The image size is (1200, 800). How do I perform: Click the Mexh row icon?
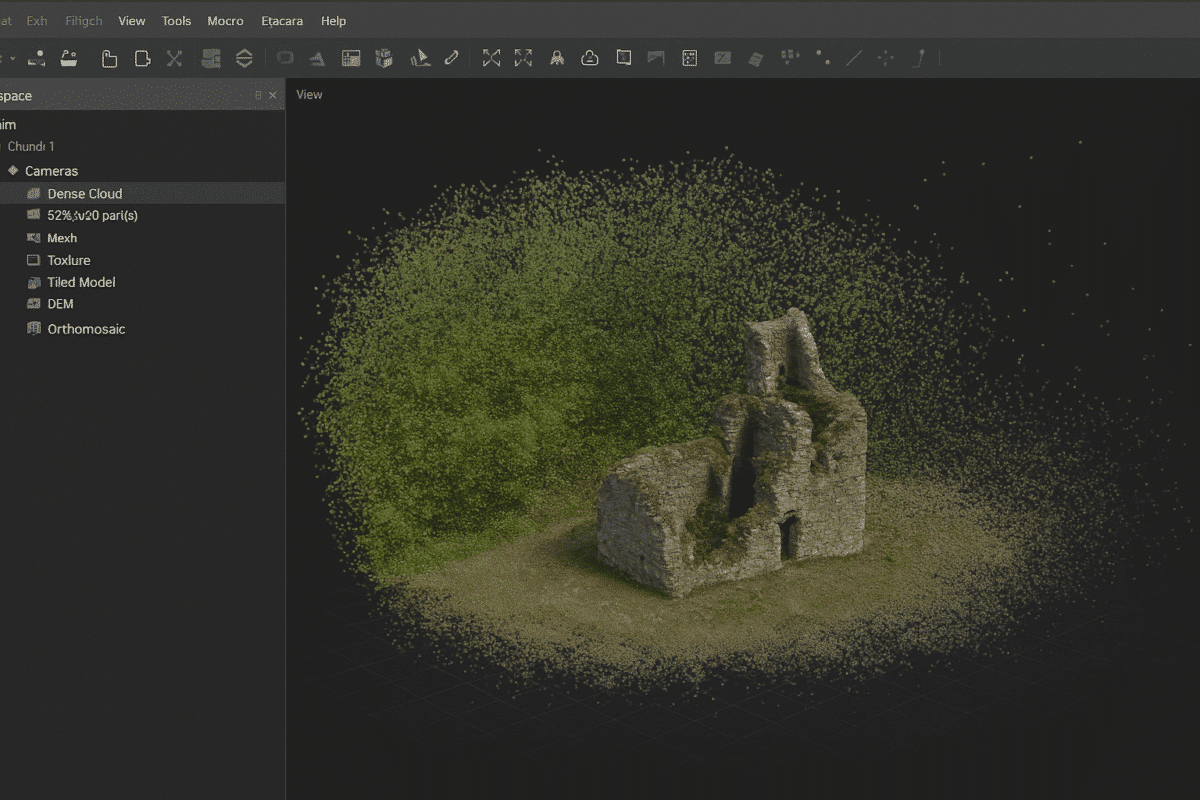tap(34, 238)
